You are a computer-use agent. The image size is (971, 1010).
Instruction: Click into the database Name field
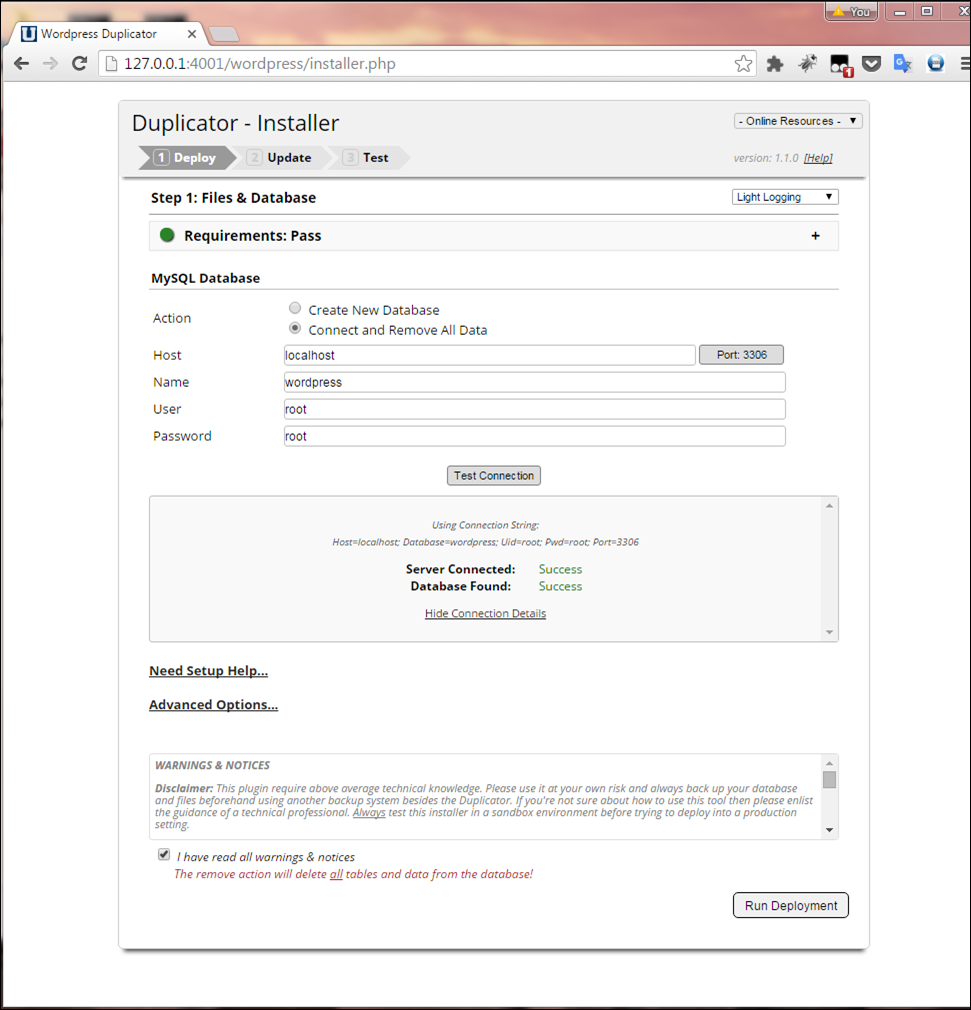coord(535,382)
